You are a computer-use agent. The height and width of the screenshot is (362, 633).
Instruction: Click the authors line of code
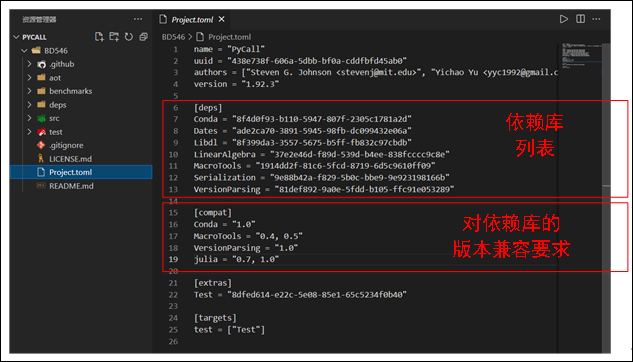pos(376,73)
